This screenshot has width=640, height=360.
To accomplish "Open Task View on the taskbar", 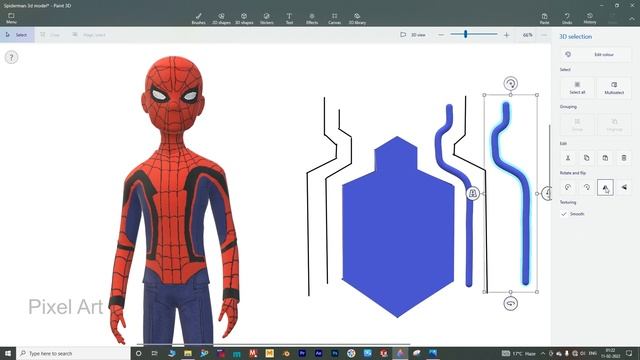I will coord(155,353).
